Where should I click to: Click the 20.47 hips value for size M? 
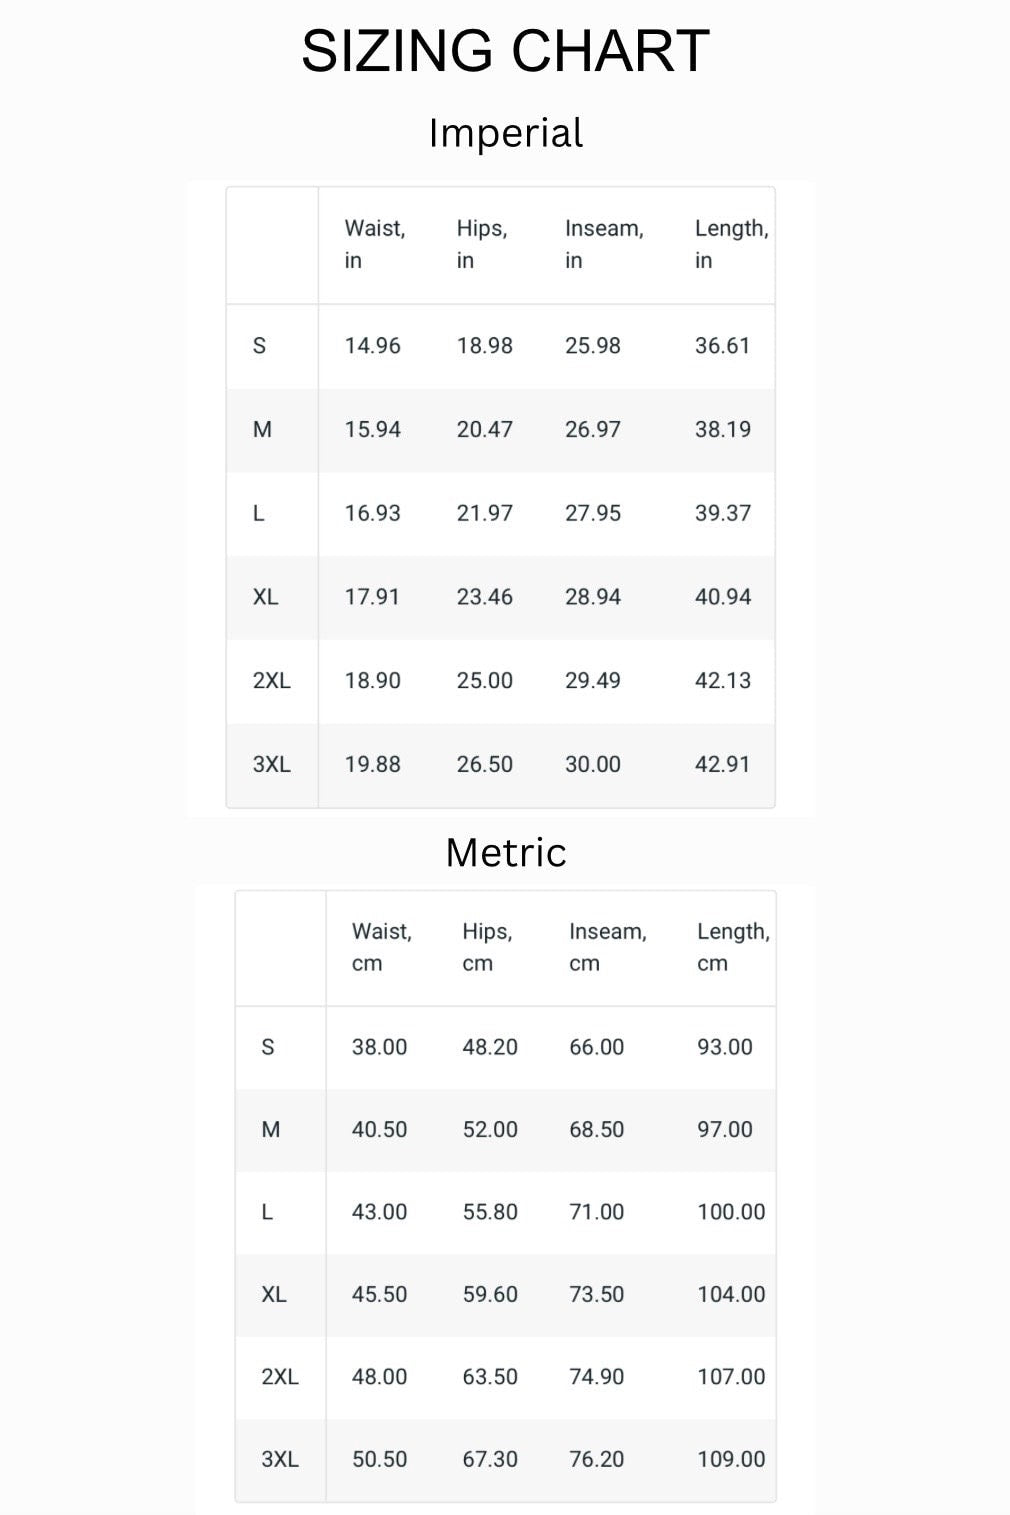pyautogui.click(x=484, y=430)
